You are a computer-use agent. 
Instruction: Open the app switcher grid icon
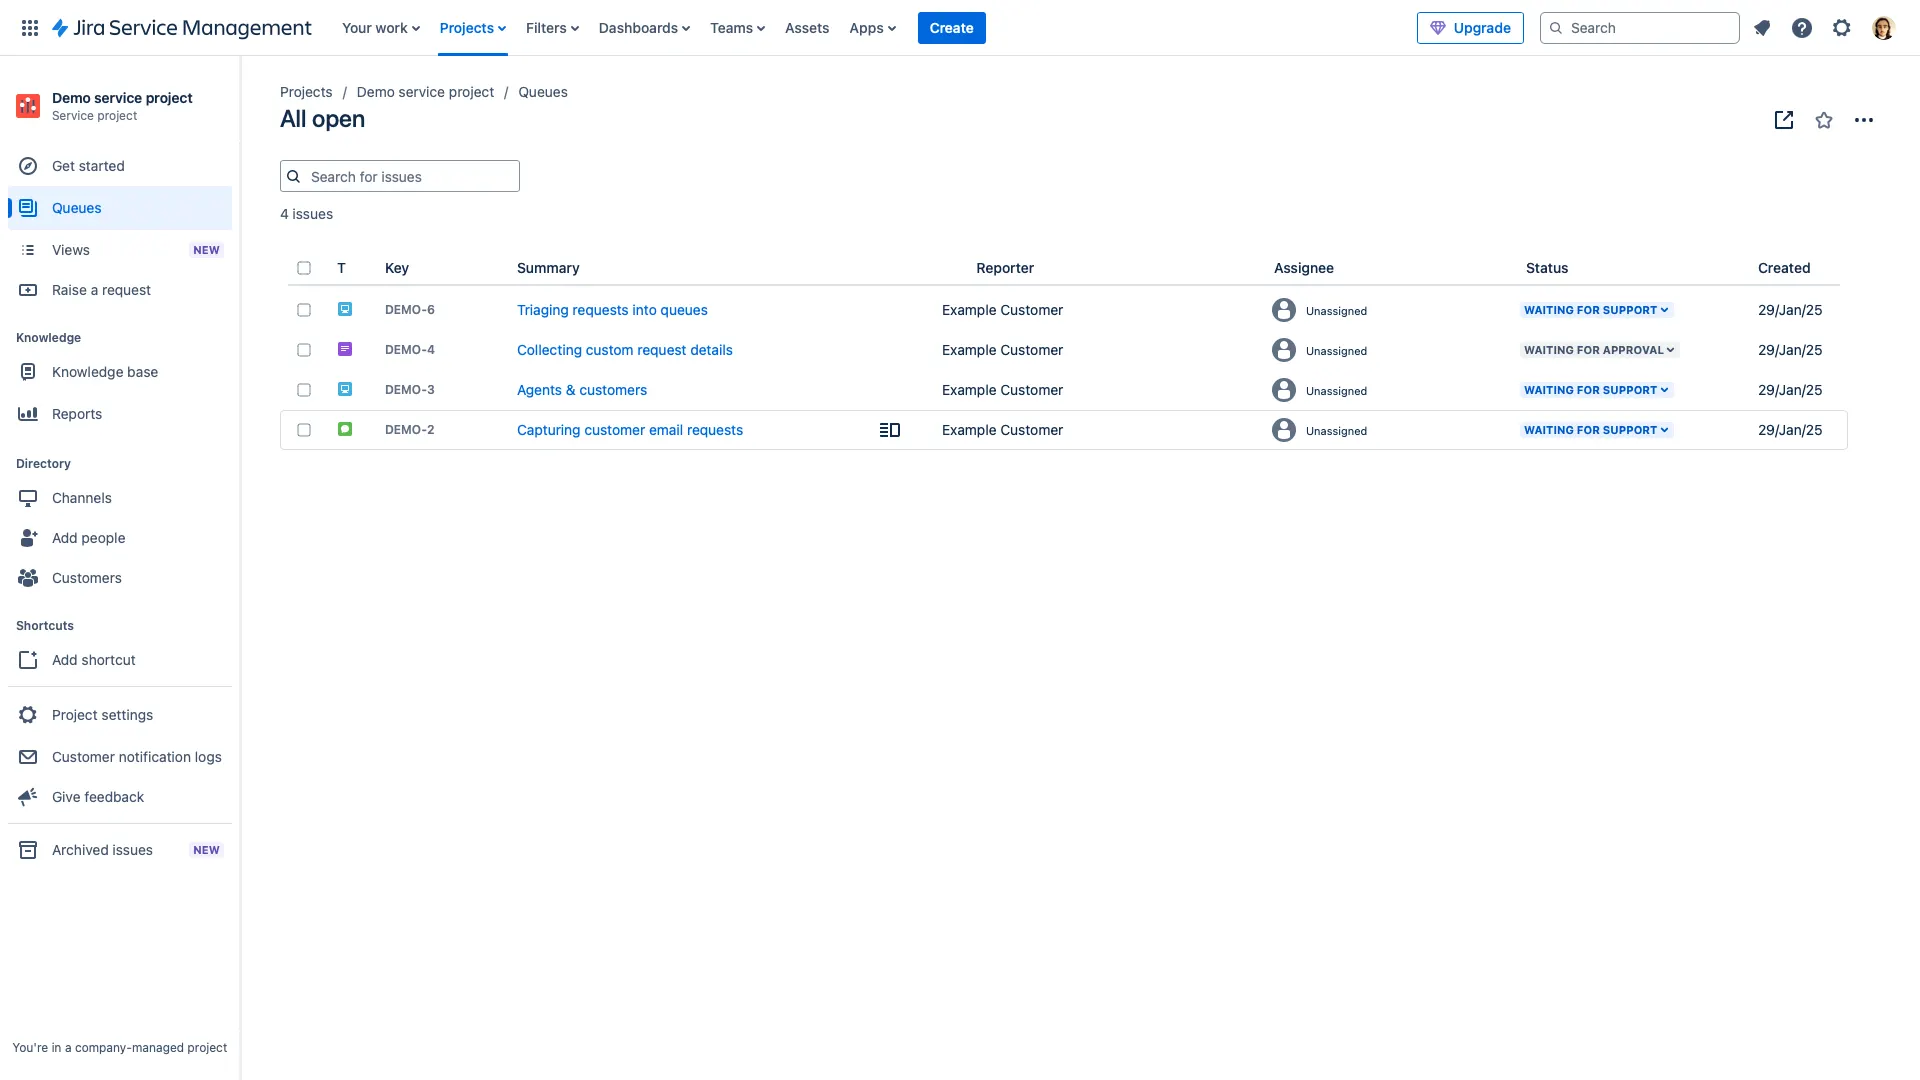click(30, 28)
